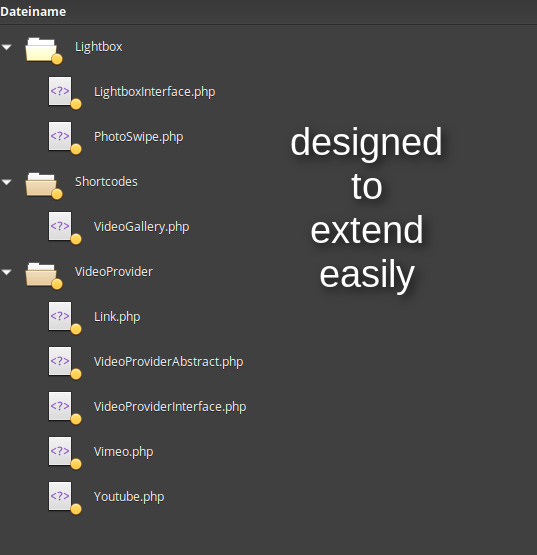This screenshot has width=537, height=555.
Task: Select the Youtube.php file name
Action: 129,497
